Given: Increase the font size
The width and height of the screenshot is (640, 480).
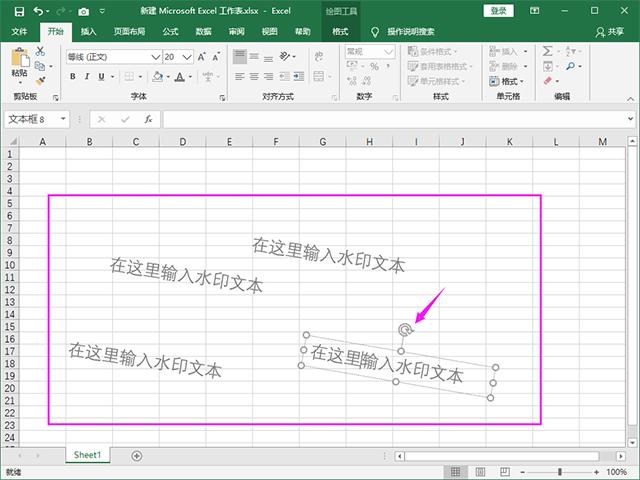Looking at the screenshot, I should tap(201, 57).
